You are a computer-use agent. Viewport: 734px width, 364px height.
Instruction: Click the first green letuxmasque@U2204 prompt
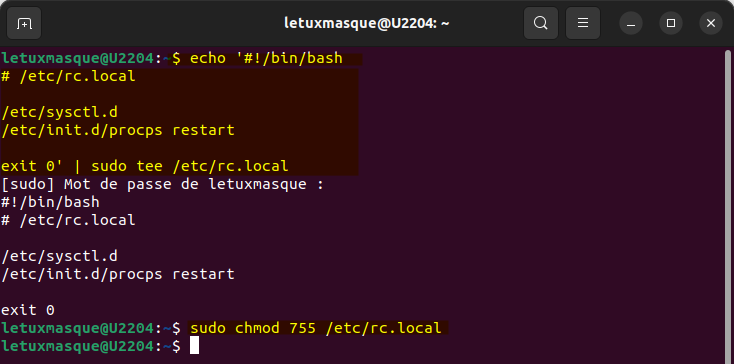[77, 58]
